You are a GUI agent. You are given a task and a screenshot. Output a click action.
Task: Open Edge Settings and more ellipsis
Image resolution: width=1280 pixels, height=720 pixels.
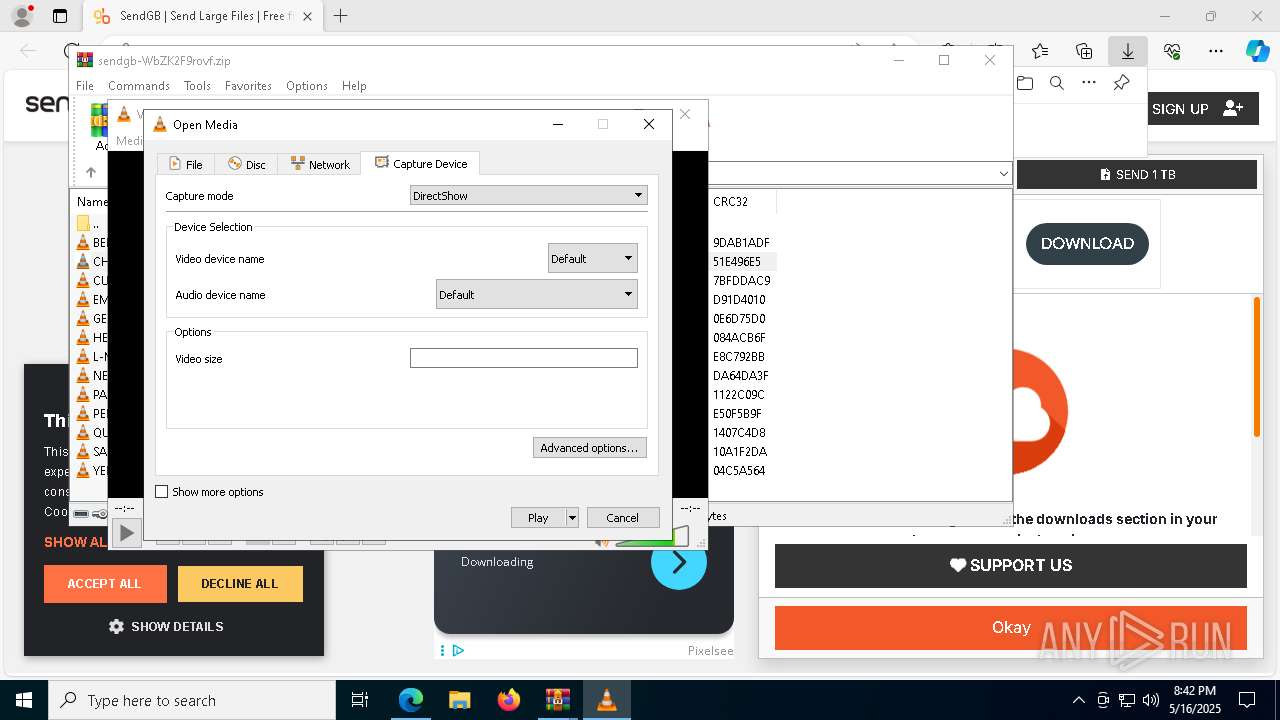(1216, 51)
